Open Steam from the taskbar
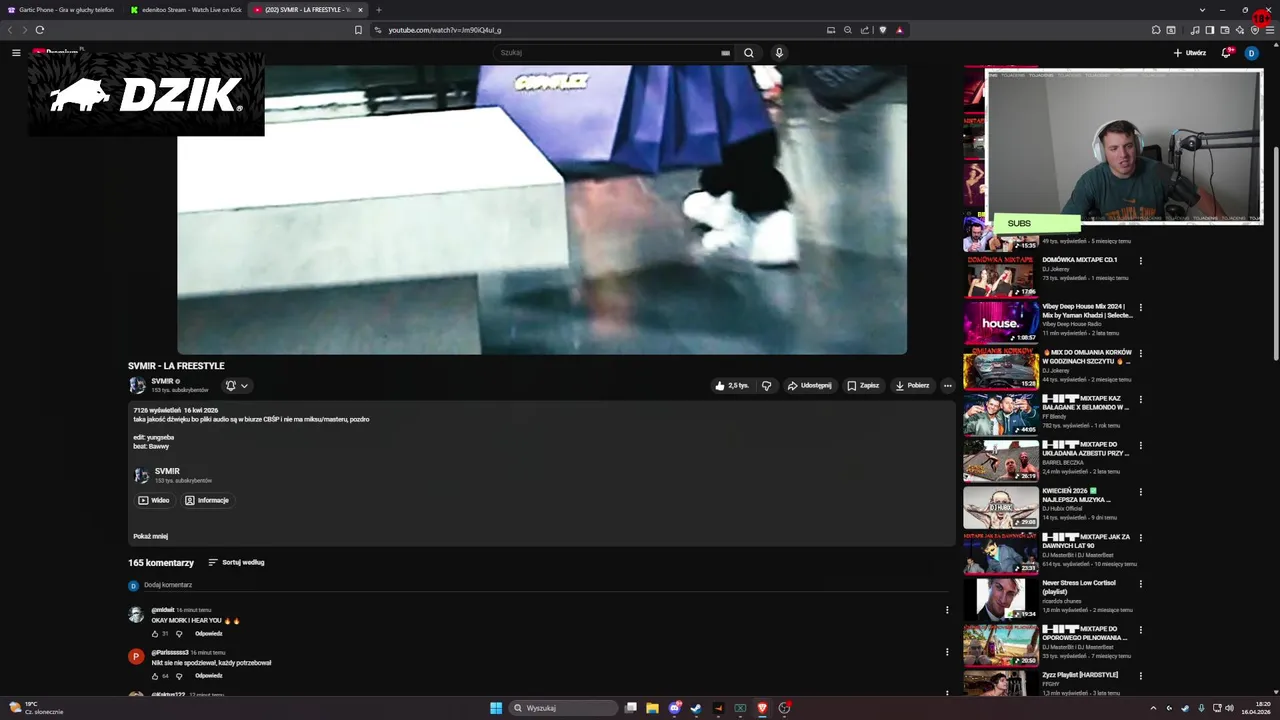This screenshot has height=720, width=1280. pyautogui.click(x=696, y=708)
